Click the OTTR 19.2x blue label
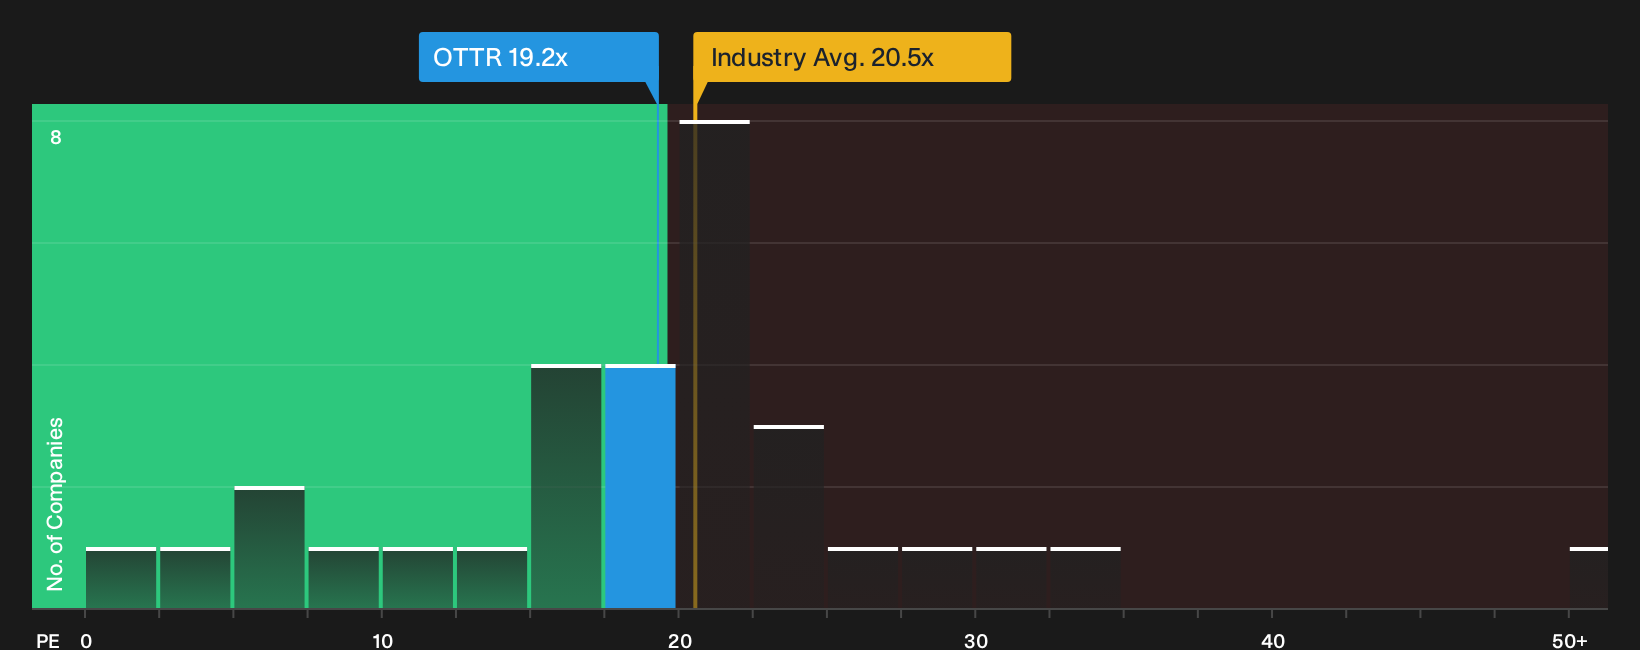Image resolution: width=1640 pixels, height=650 pixels. coord(538,57)
